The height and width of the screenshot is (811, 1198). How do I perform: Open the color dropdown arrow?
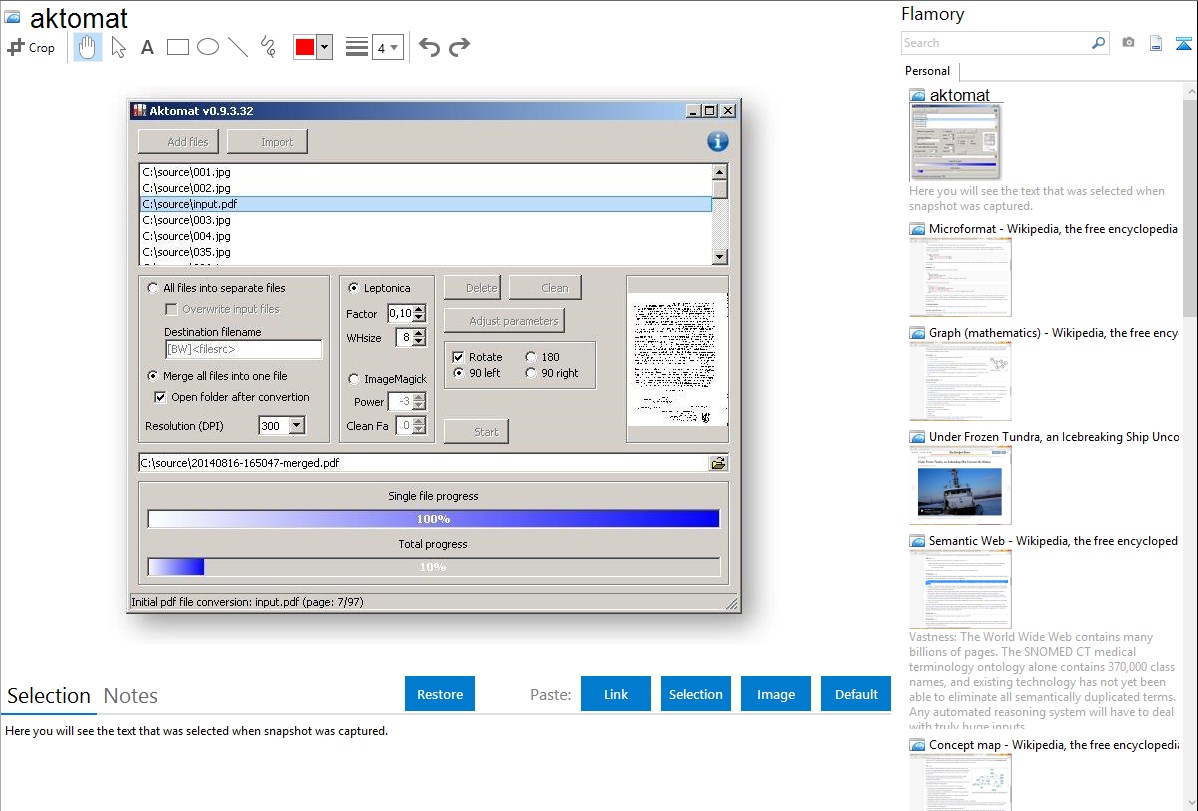pos(325,47)
